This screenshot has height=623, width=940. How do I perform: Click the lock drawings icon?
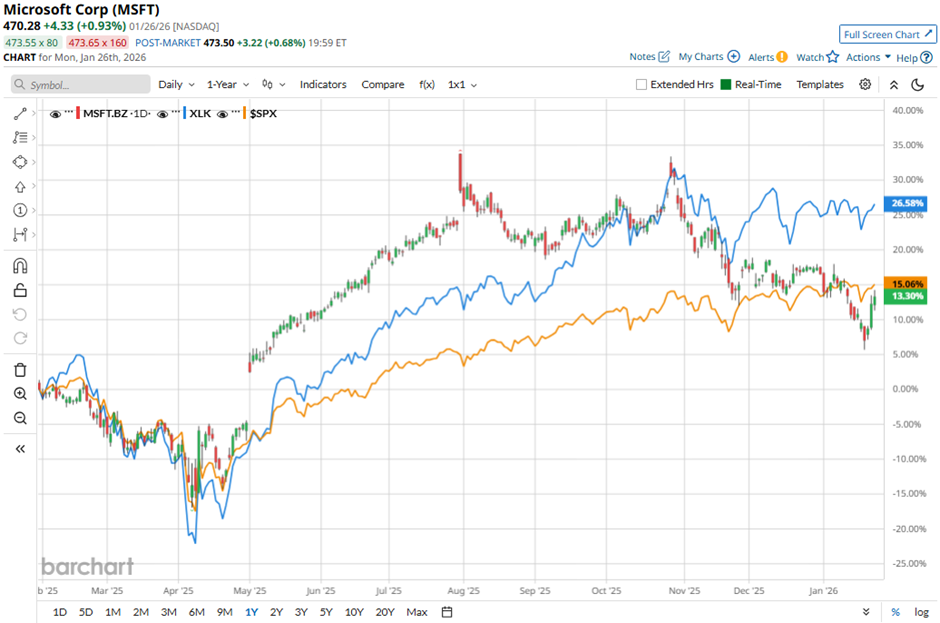(20, 291)
